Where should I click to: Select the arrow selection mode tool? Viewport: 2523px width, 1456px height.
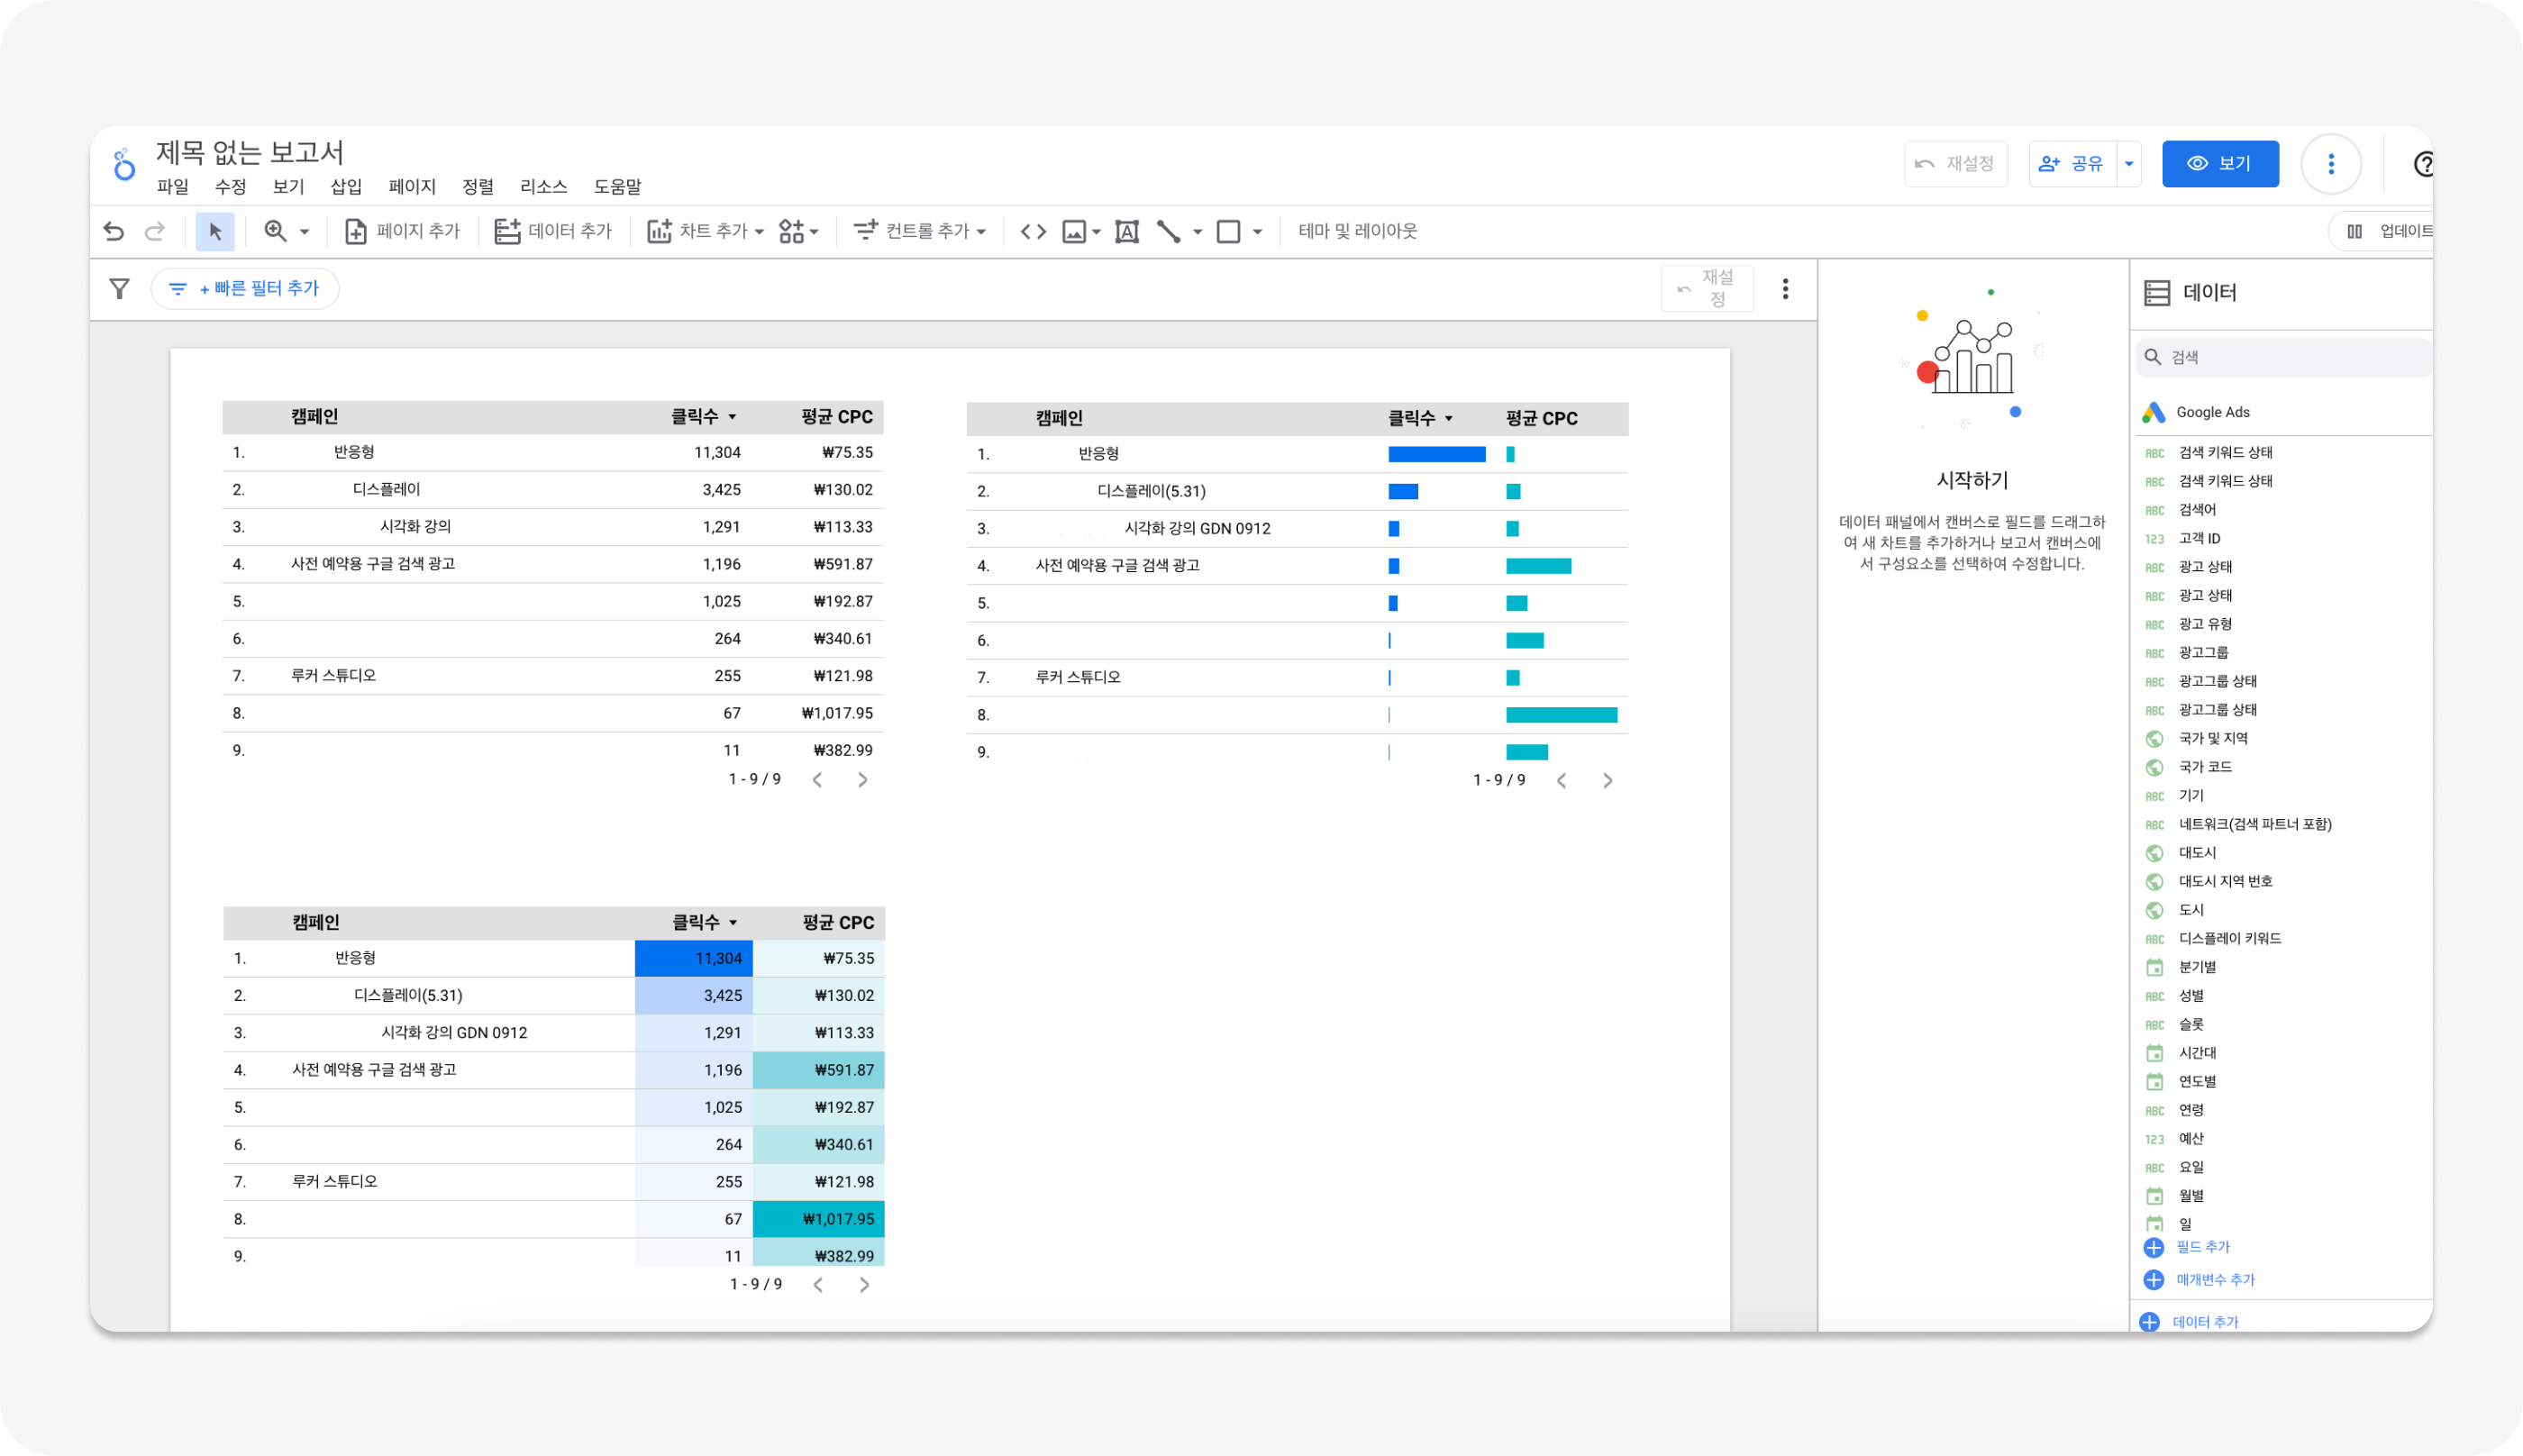coord(215,232)
